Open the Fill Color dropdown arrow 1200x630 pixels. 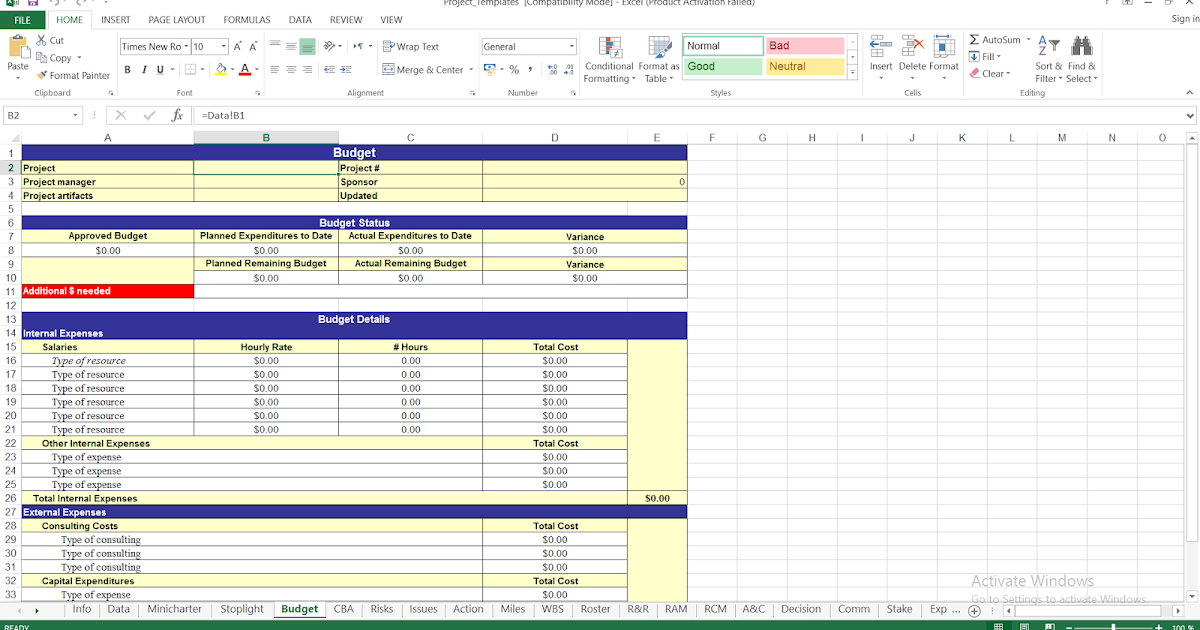tap(232, 71)
